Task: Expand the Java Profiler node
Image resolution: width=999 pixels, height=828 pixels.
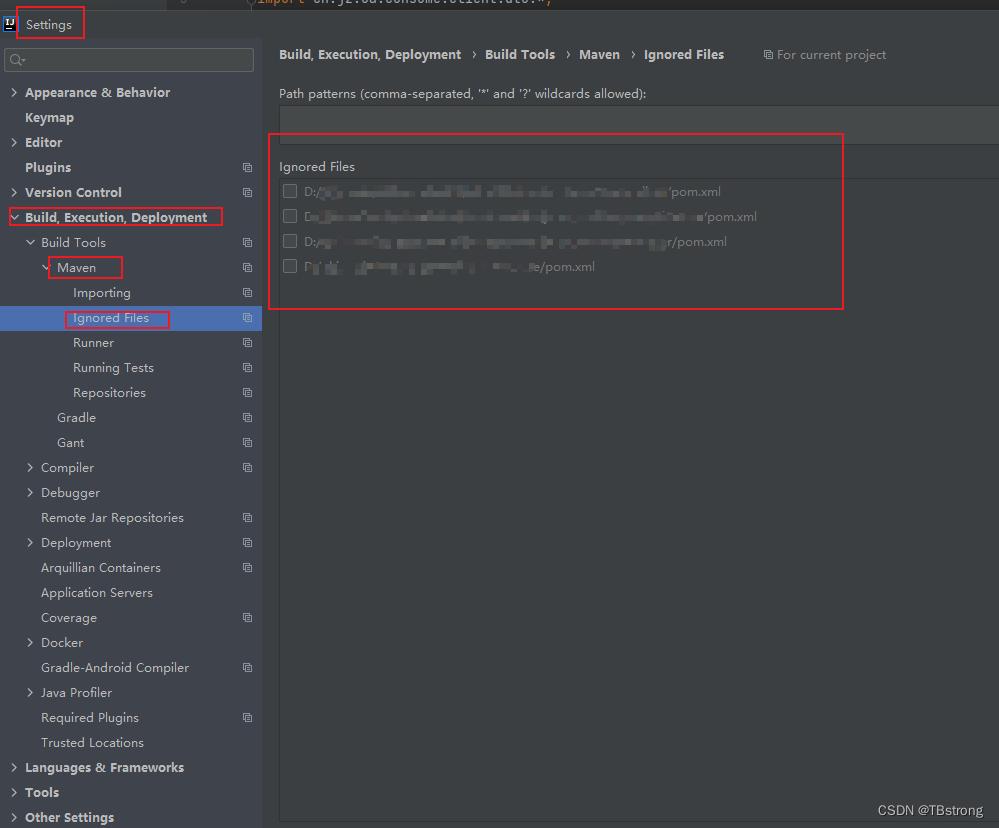Action: coord(30,692)
